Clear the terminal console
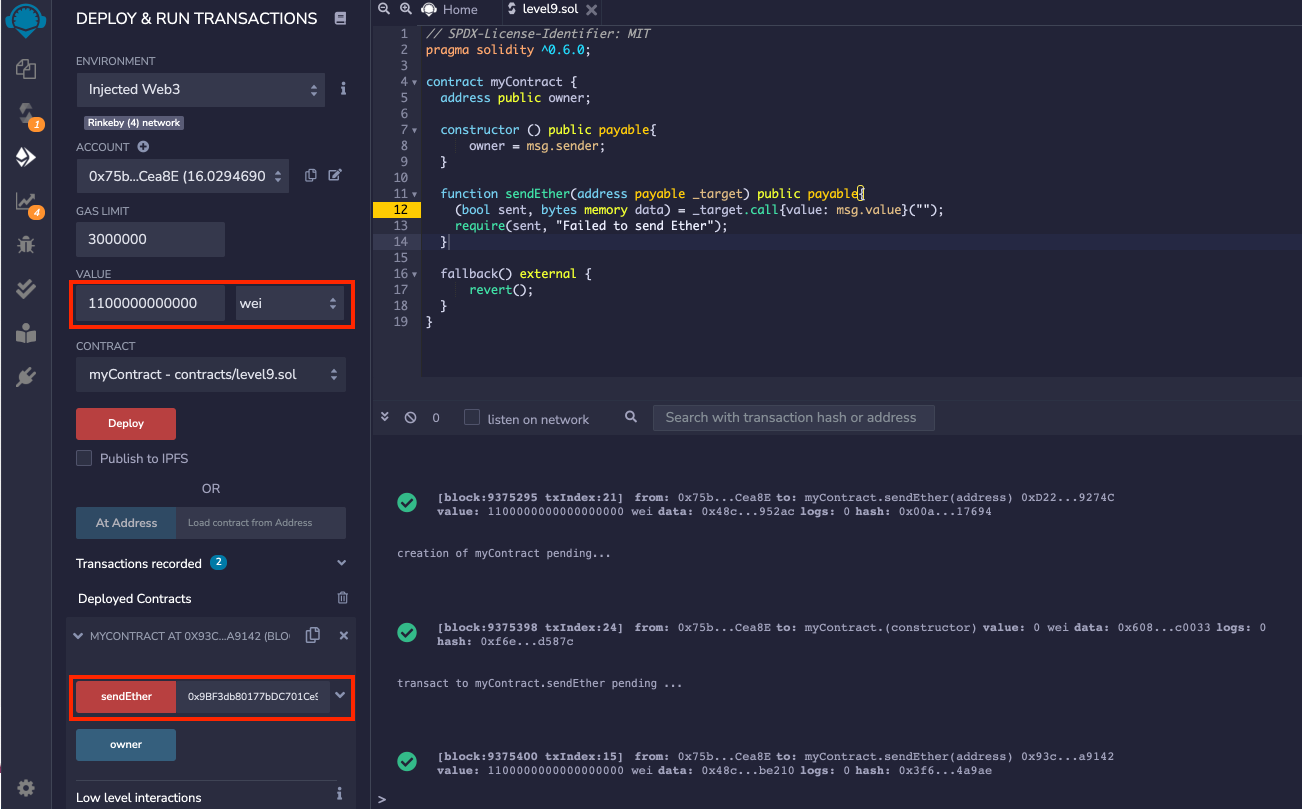This screenshot has width=1302, height=809. (x=410, y=417)
